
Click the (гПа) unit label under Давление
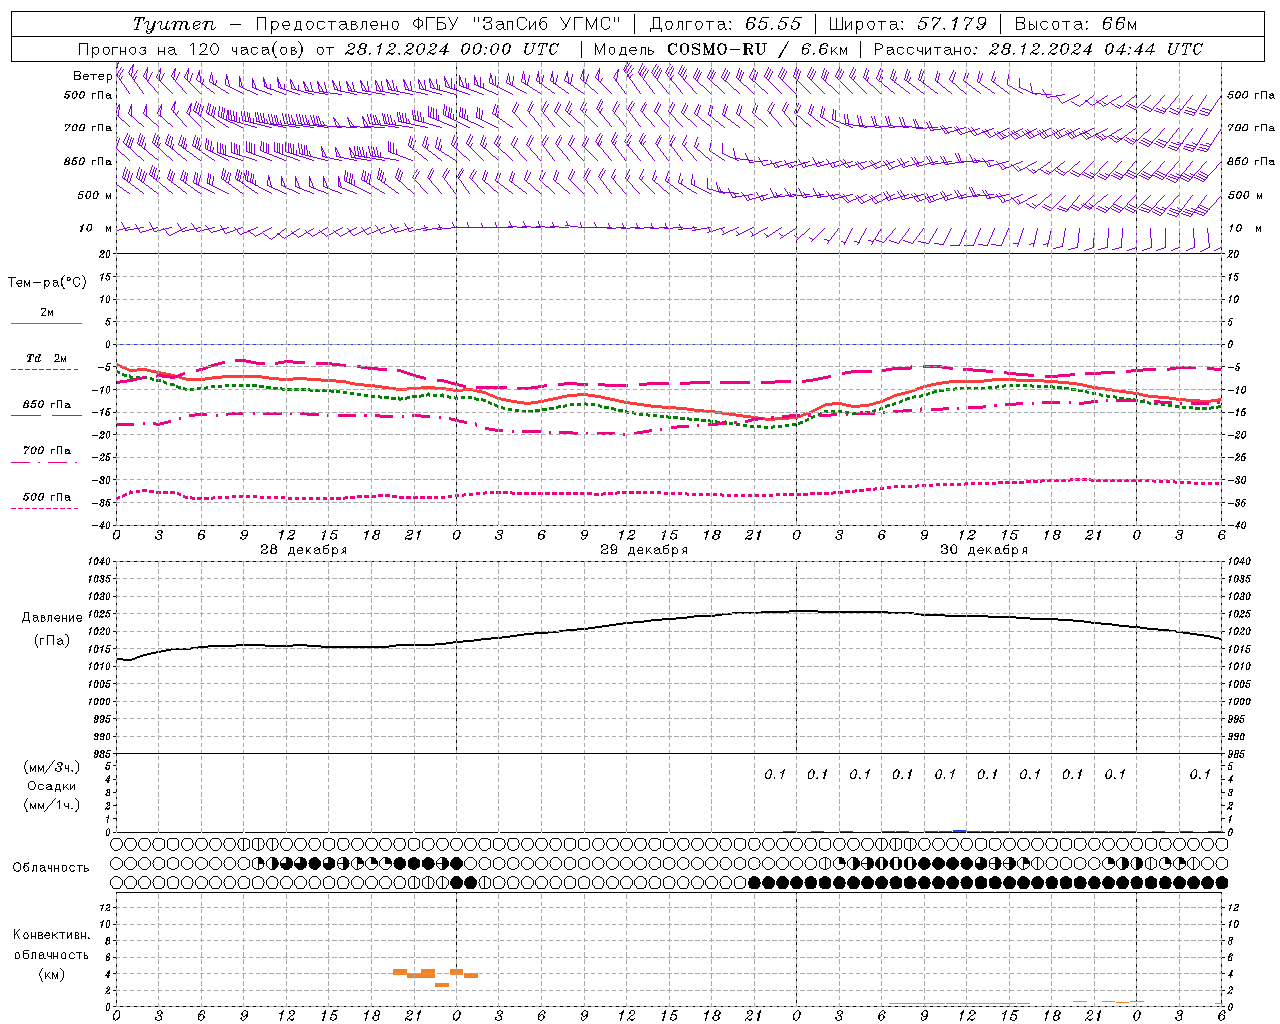[52, 641]
